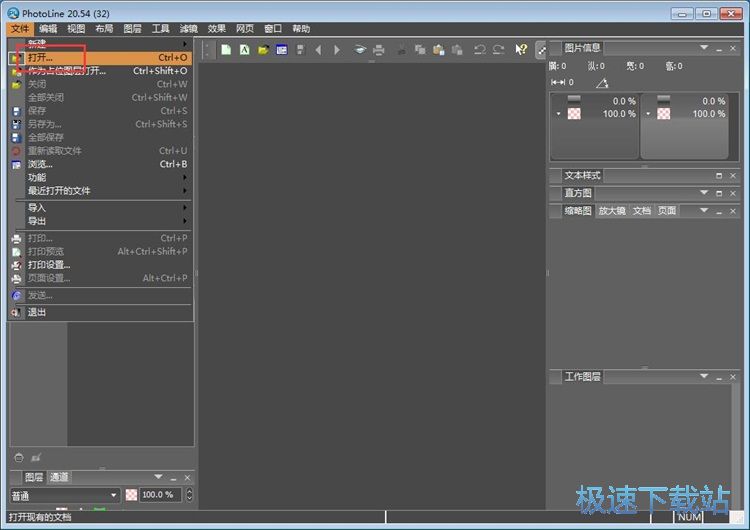750x530 pixels.
Task: Click the redo arrow icon in toolbar
Action: pyautogui.click(x=498, y=49)
